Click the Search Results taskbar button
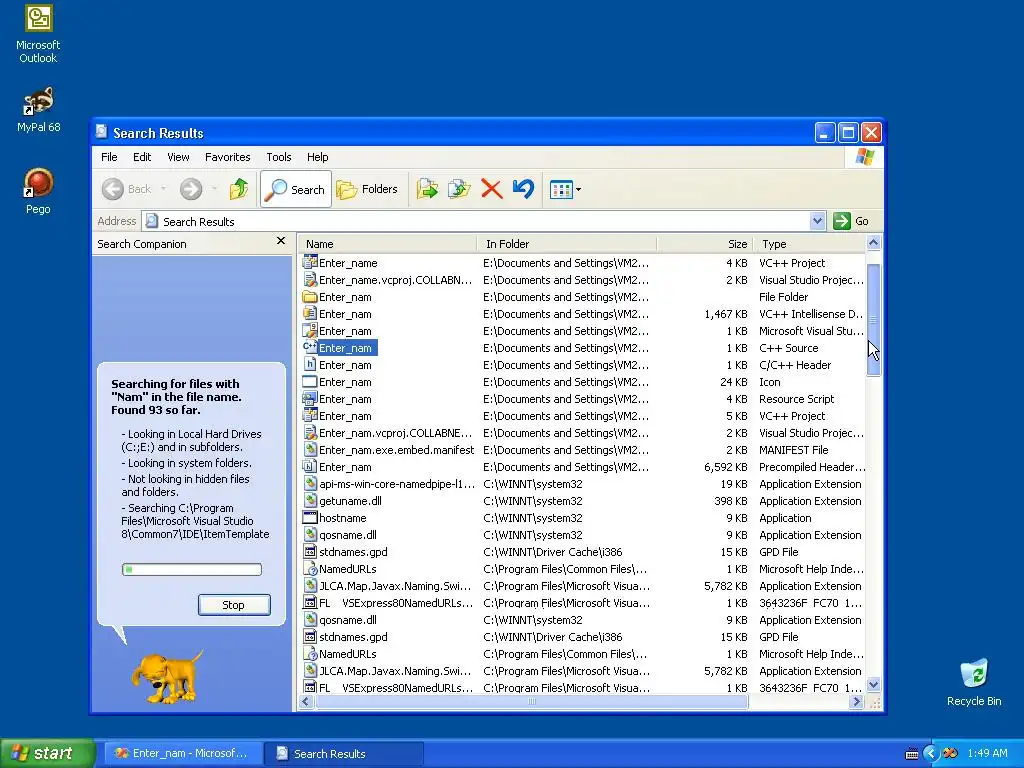Viewport: 1024px width, 768px height. tap(344, 754)
